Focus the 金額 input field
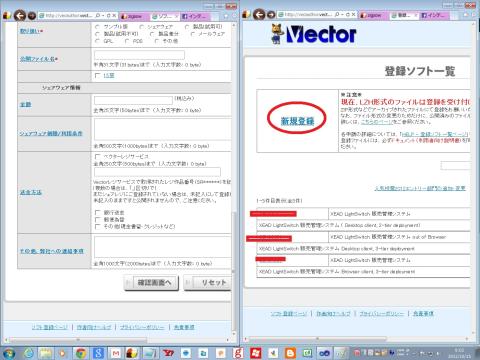Image resolution: width=480 pixels, height=360 pixels. (x=133, y=100)
